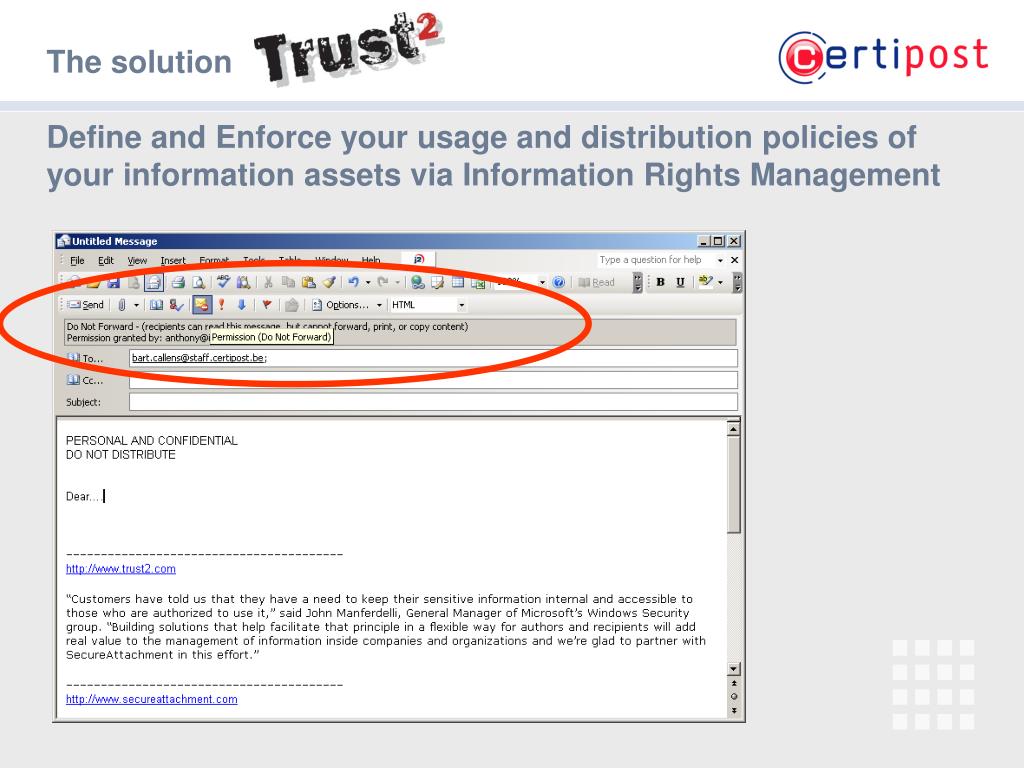The height and width of the screenshot is (768, 1024).
Task: Click into the Subject field
Action: coord(434,402)
